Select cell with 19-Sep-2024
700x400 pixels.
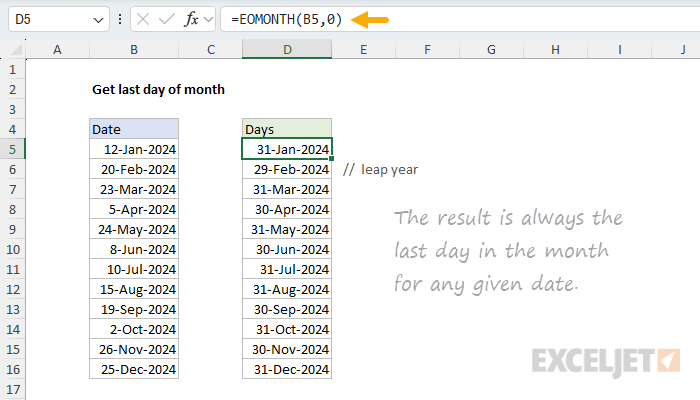point(134,309)
